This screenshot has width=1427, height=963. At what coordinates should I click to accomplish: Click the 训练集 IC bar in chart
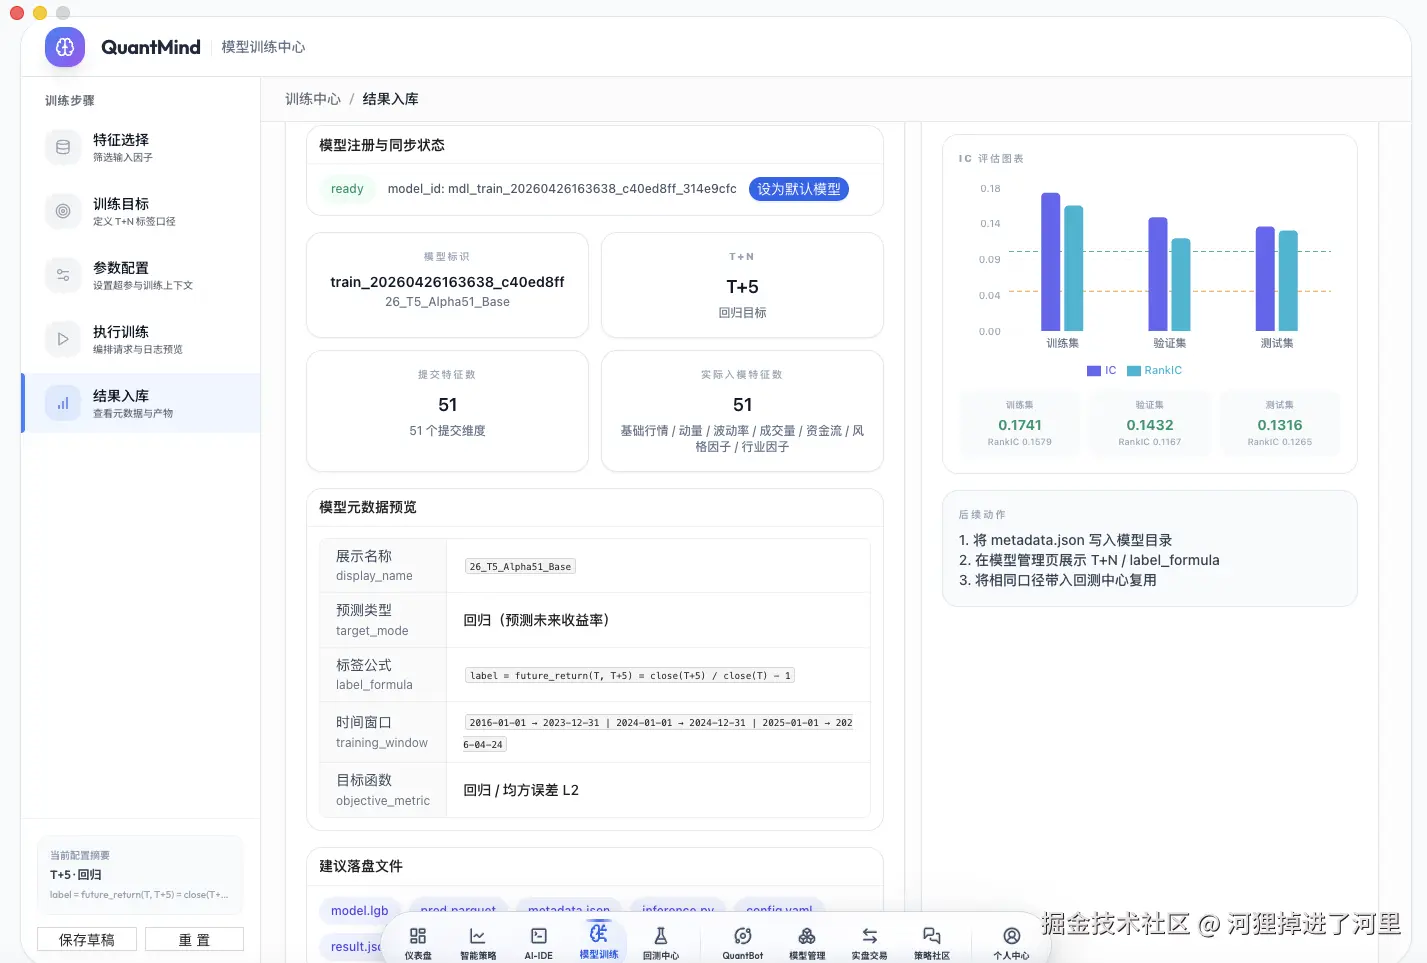[1050, 261]
